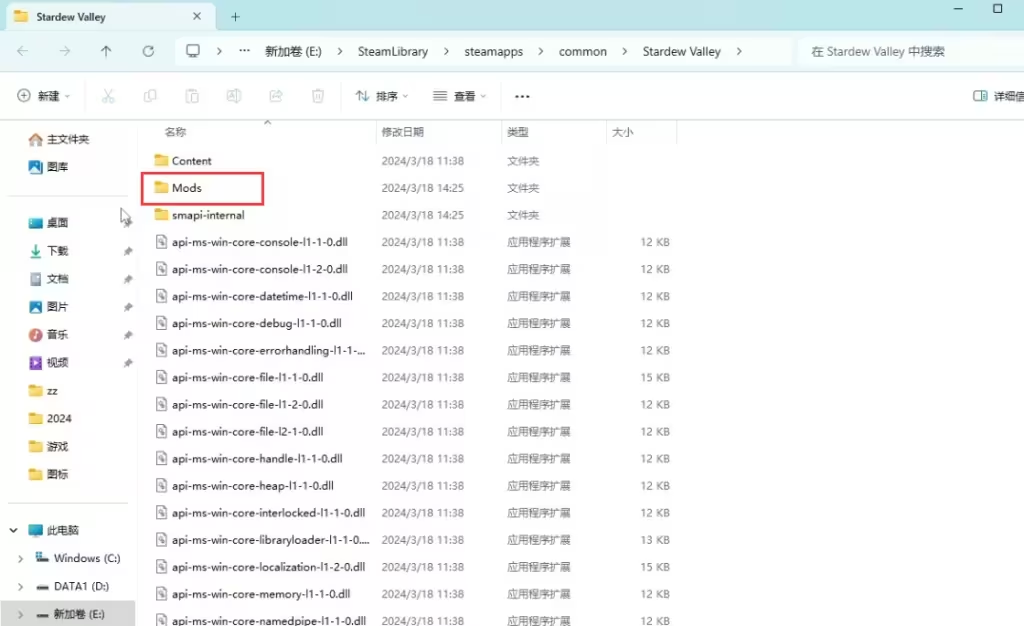Viewport: 1024px width, 626px height.
Task: Click the search box for Stardew Valley
Action: tap(910, 52)
